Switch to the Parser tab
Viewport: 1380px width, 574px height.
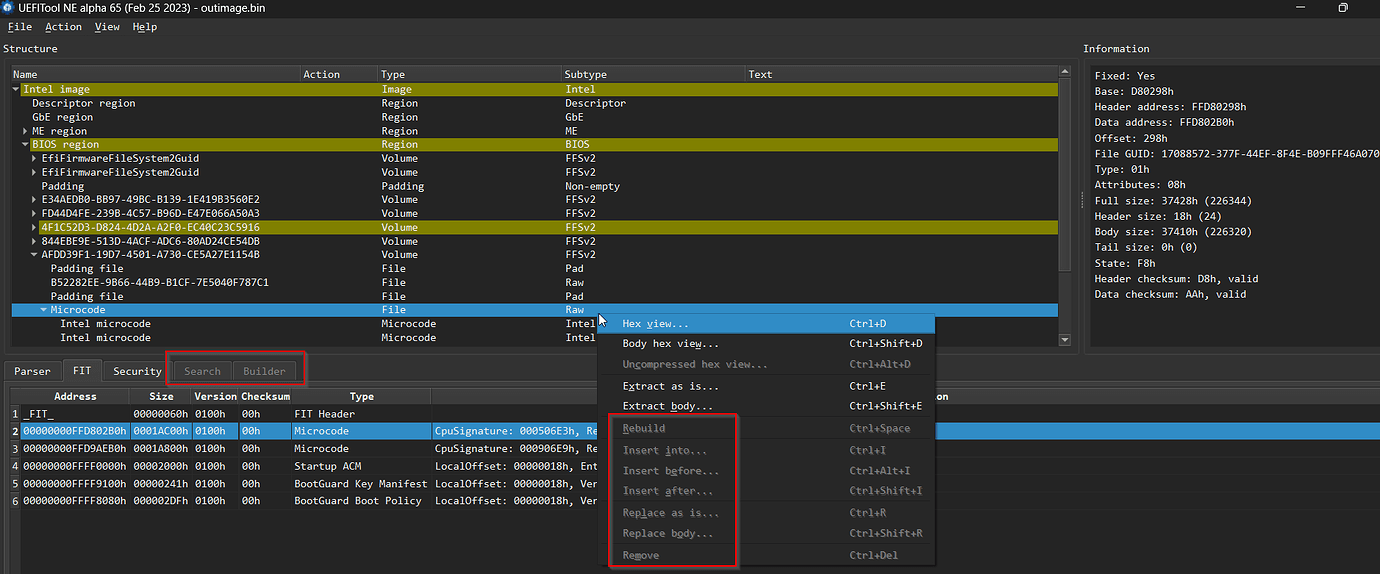[32, 371]
